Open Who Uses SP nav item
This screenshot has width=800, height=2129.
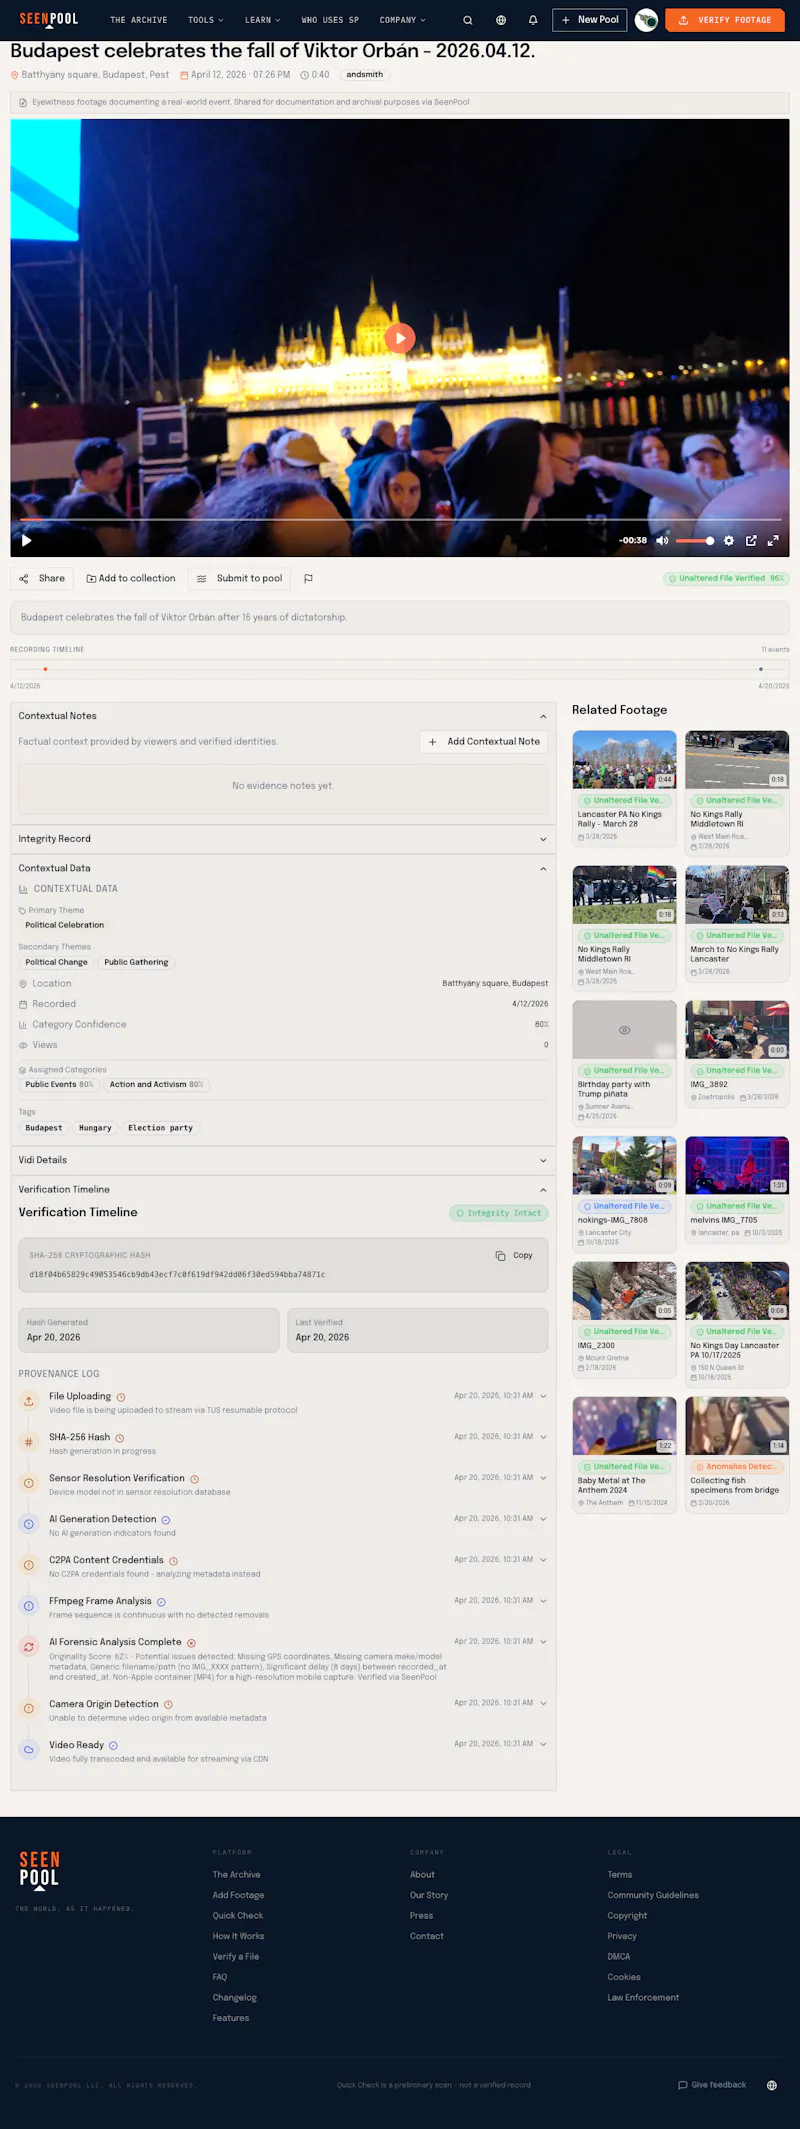[330, 20]
